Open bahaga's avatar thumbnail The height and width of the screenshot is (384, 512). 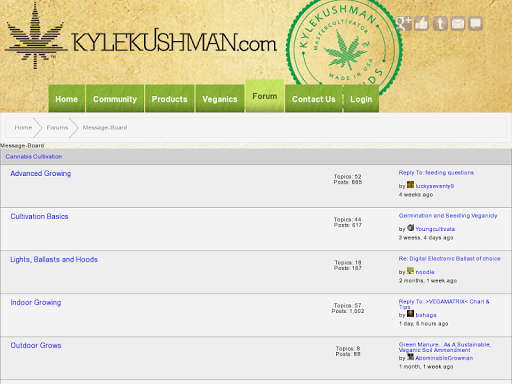click(410, 314)
